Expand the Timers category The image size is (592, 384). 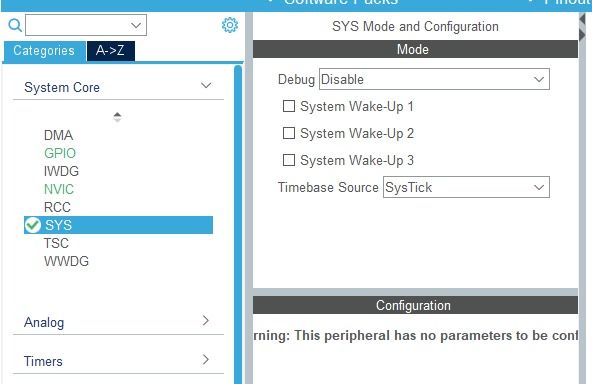click(x=118, y=361)
